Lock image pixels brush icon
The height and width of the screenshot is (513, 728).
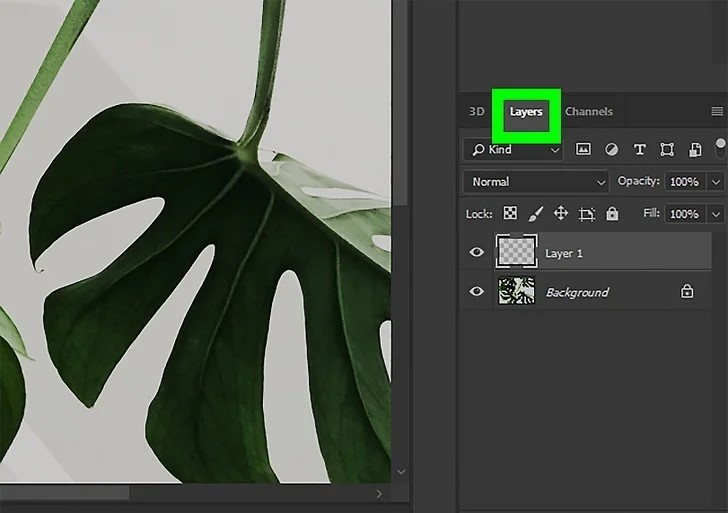click(x=535, y=214)
